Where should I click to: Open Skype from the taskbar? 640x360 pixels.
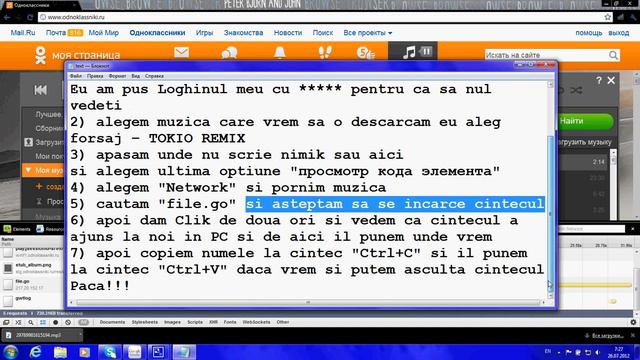point(110,352)
